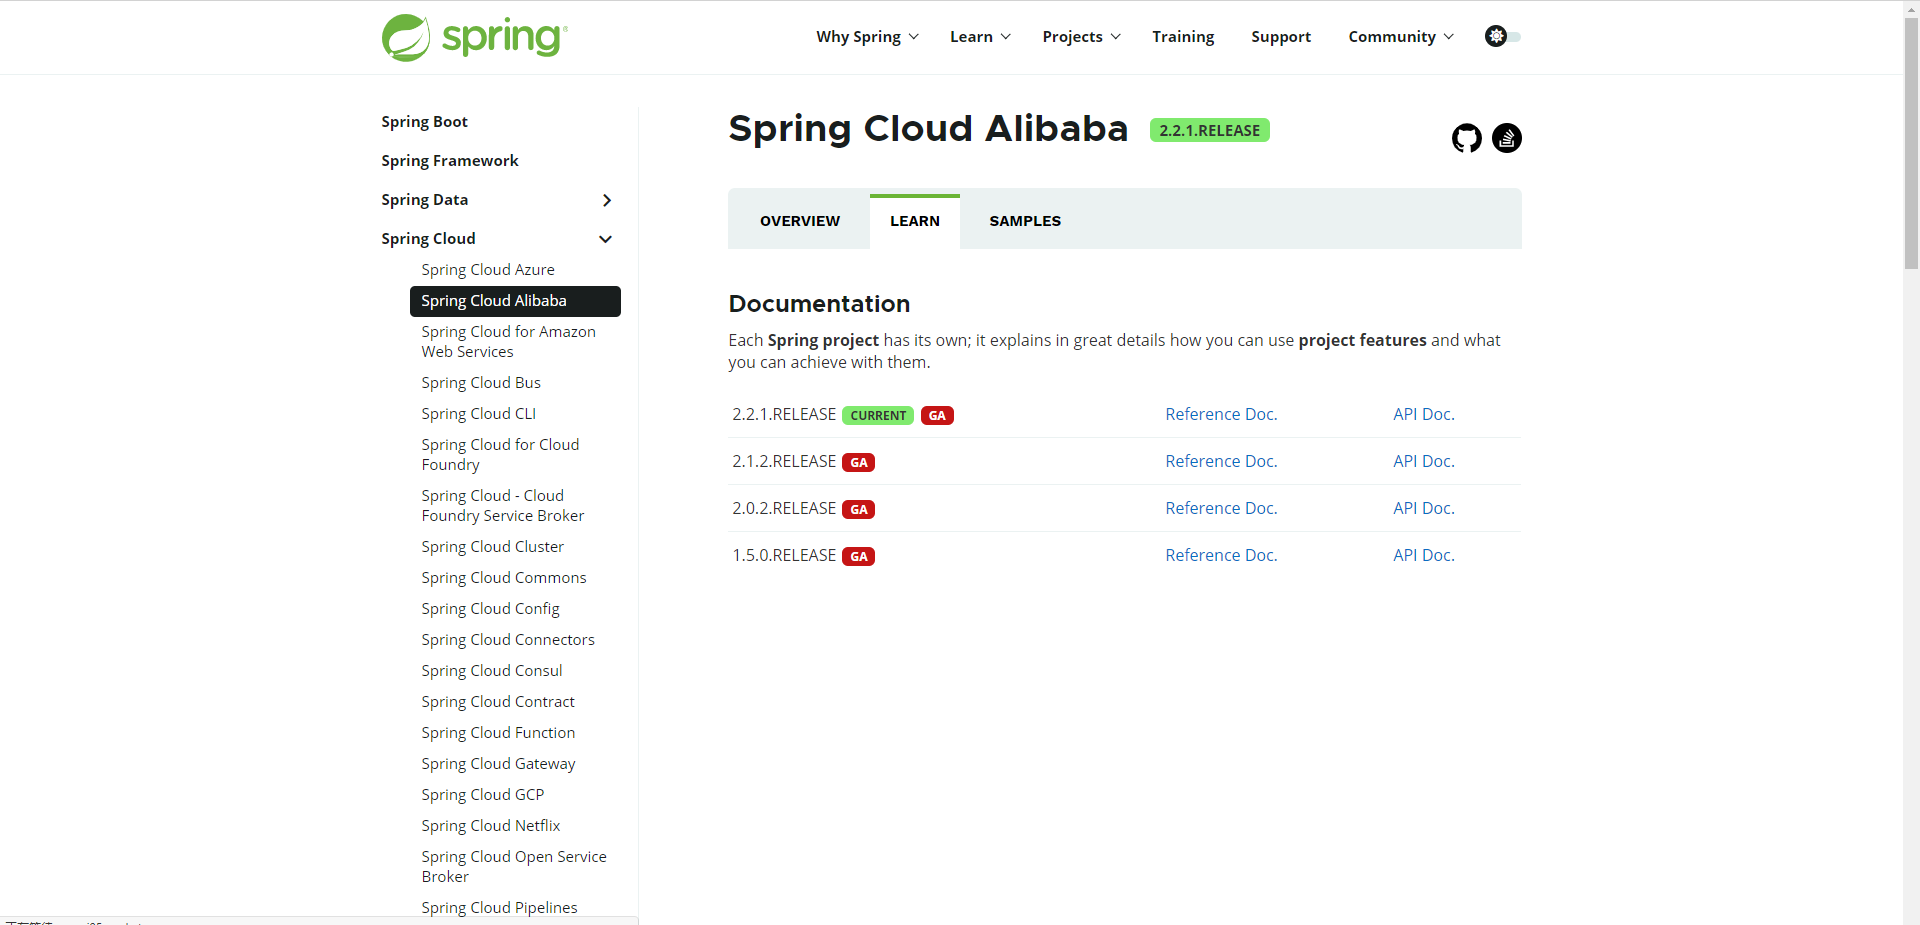The width and height of the screenshot is (1920, 925).
Task: Click the 2.2.1.RELEASE version badge
Action: tap(1209, 130)
